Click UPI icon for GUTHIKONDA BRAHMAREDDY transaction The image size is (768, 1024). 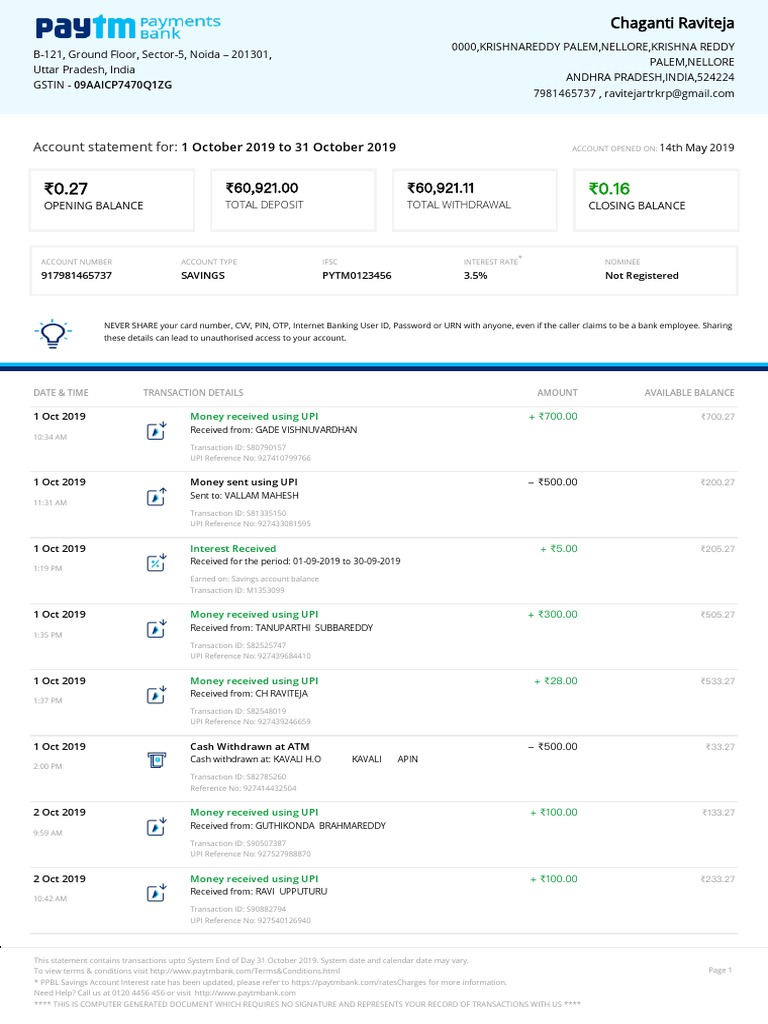click(156, 826)
